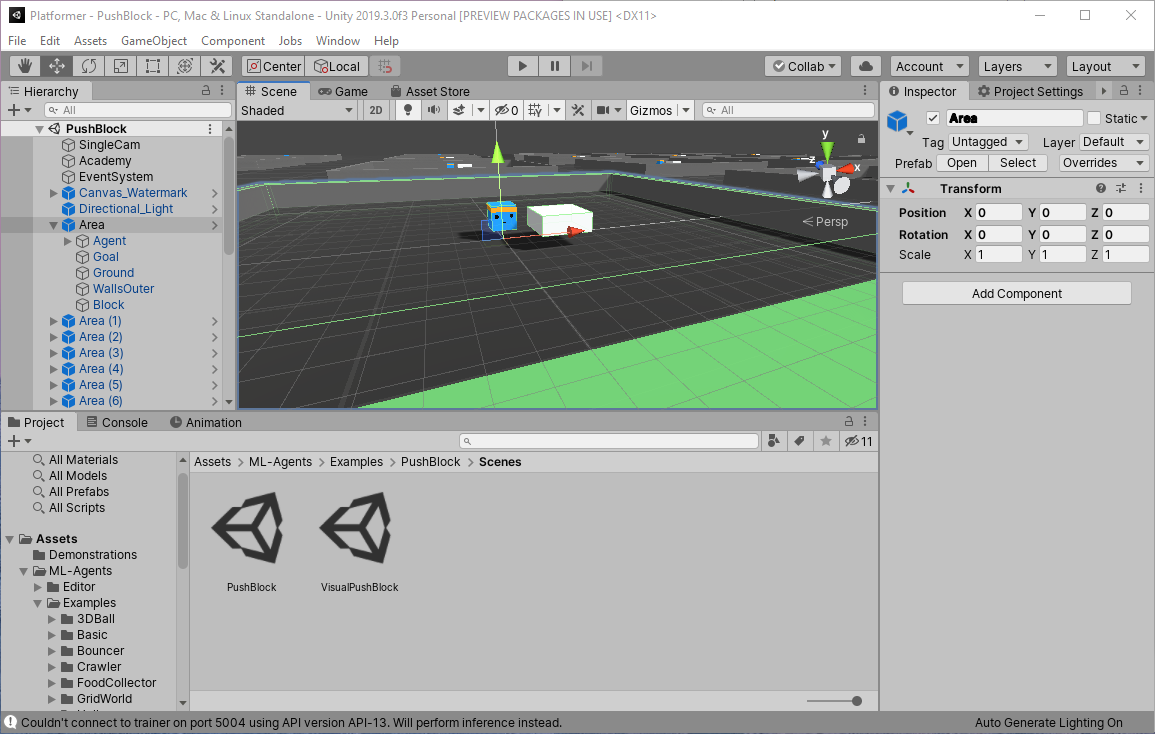Lock the scene view rotation gizmo
The image size is (1155, 734).
(x=860, y=139)
